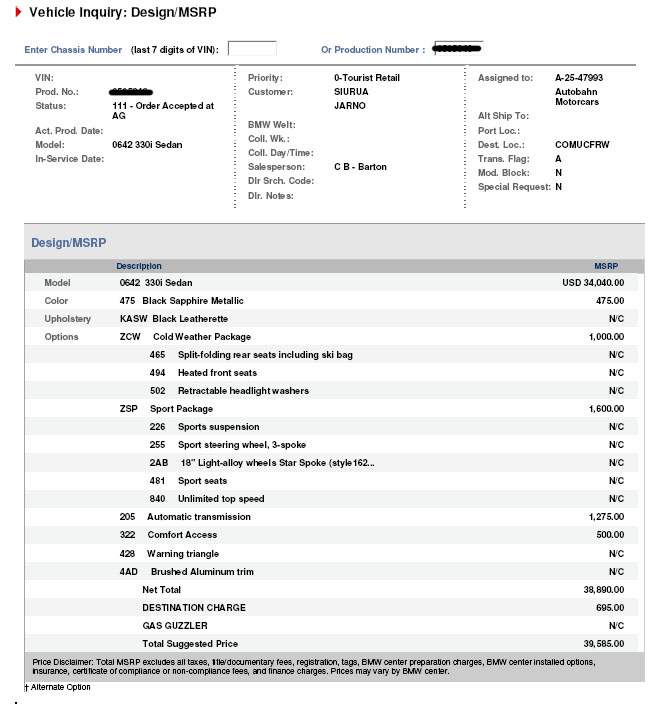Click the assigned code 'A-25-47993'
Image resolution: width=653 pixels, height=716 pixels.
coord(579,78)
